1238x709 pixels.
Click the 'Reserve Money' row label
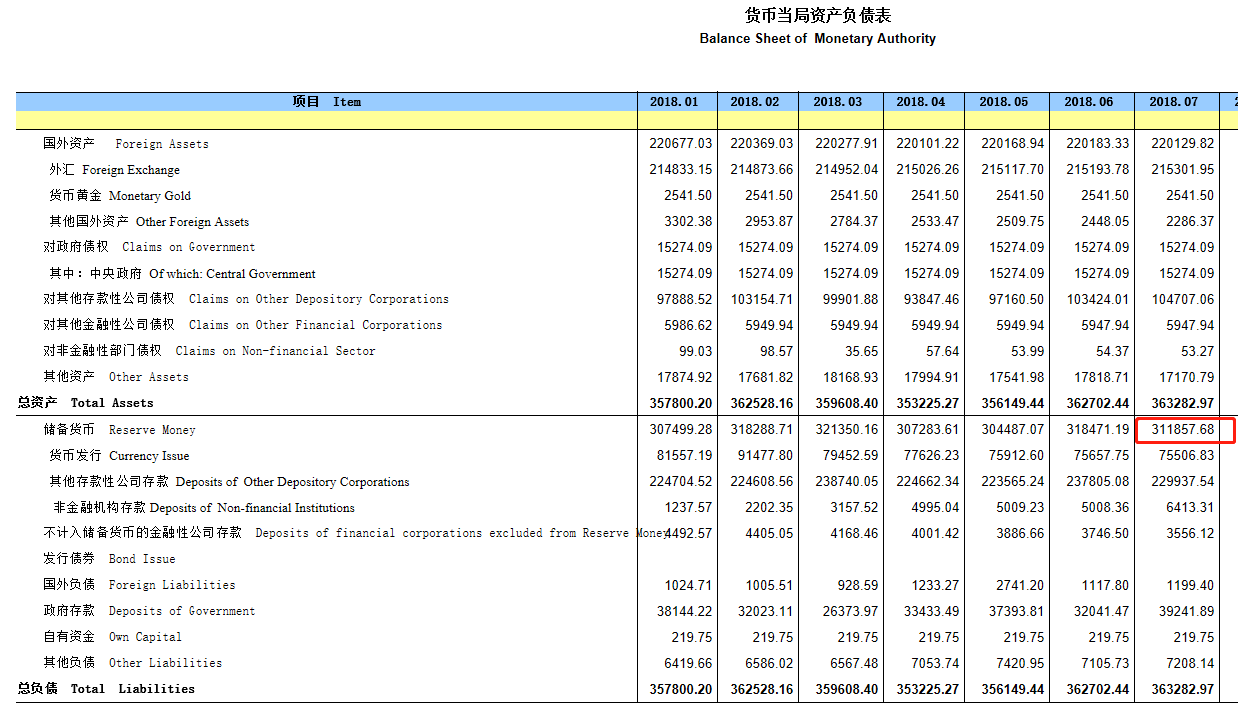click(152, 430)
